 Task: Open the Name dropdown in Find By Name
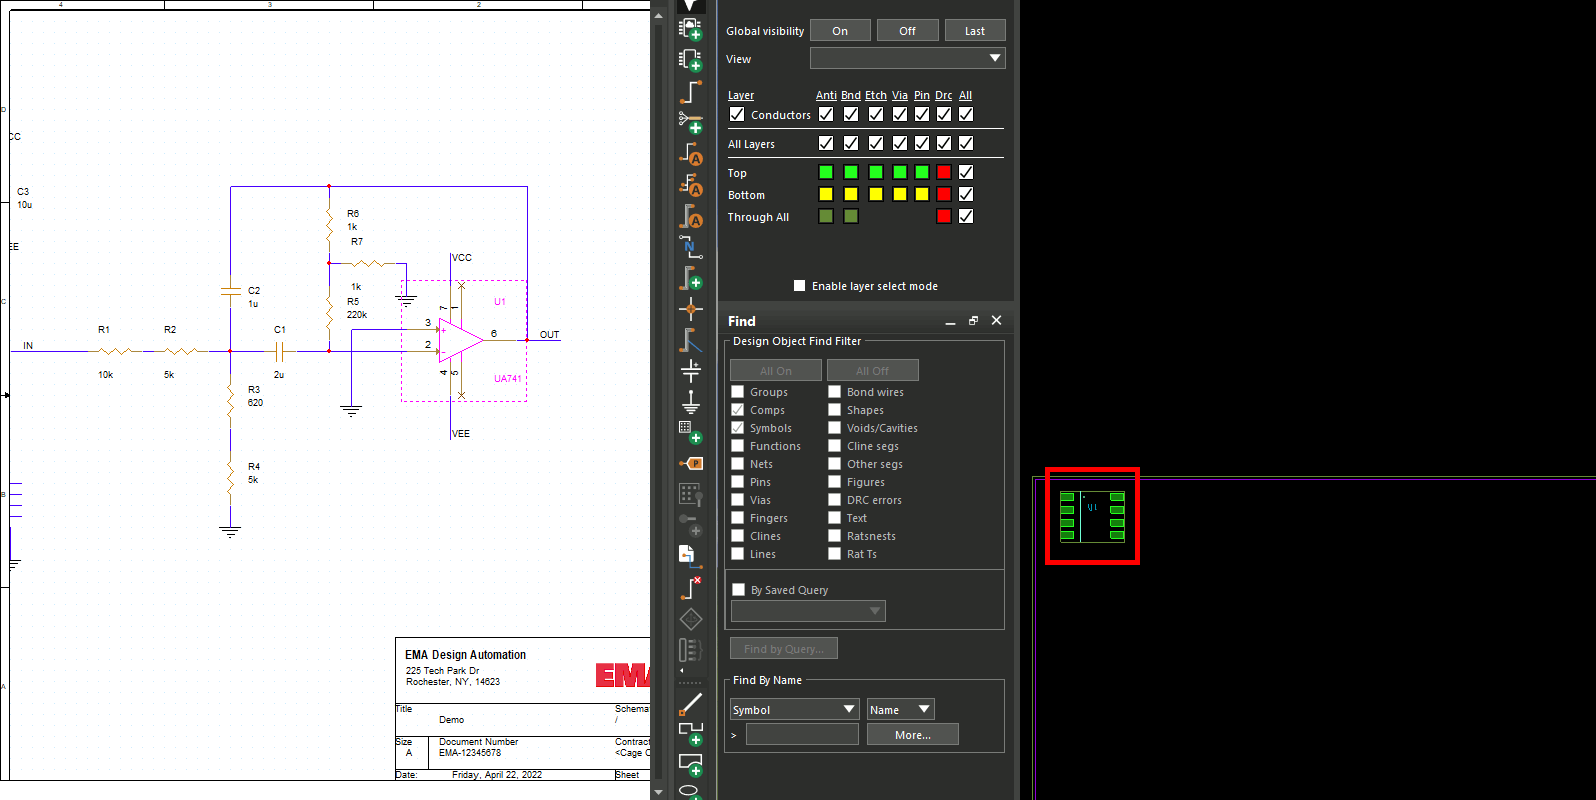[x=901, y=709]
